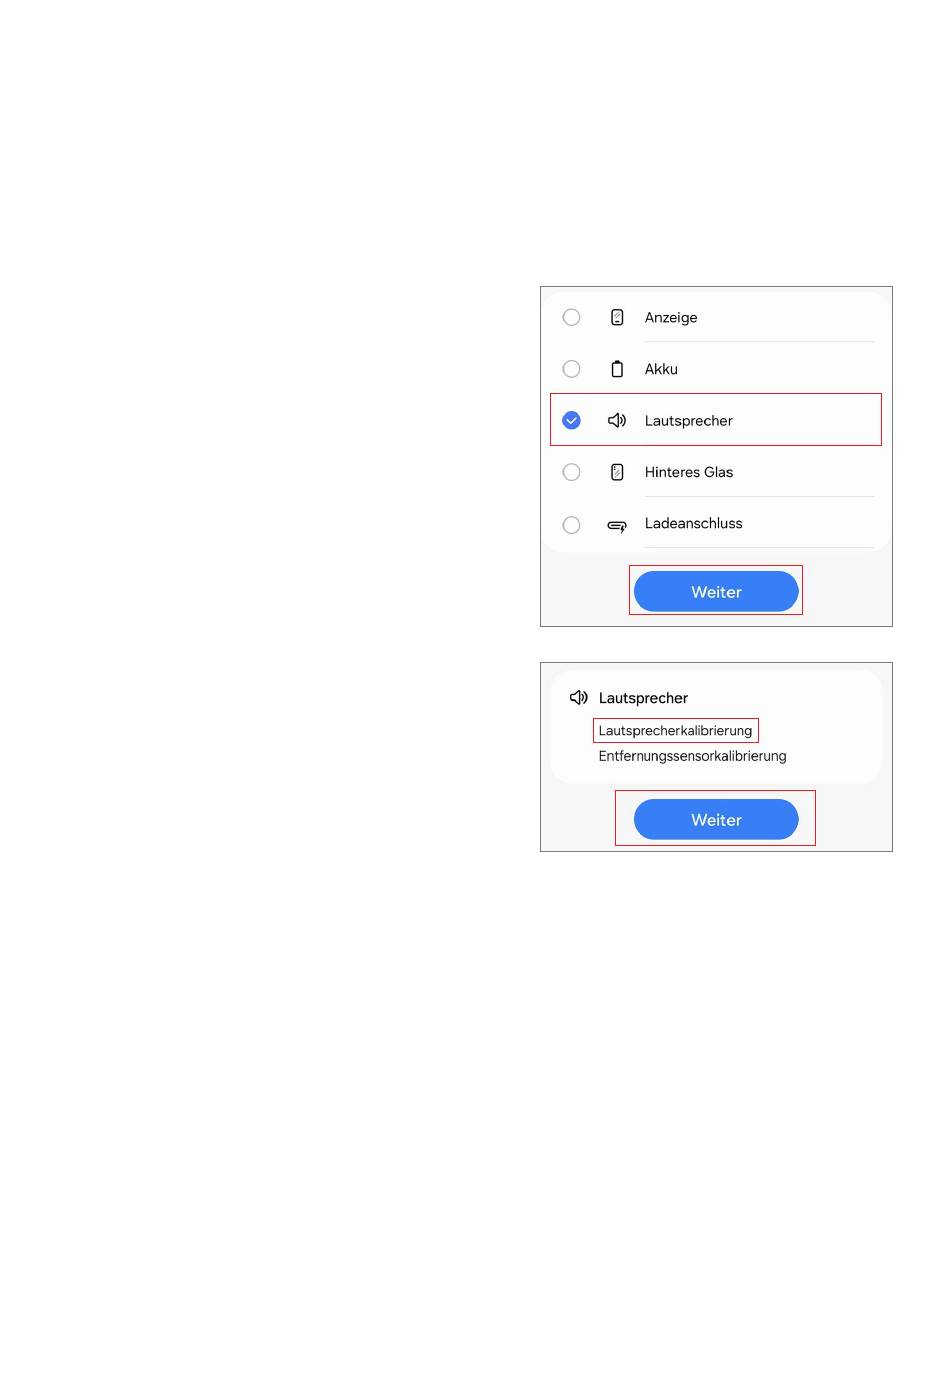Click the speaker icon in Lautsprecher card header
The width and height of the screenshot is (950, 1387).
pos(578,697)
